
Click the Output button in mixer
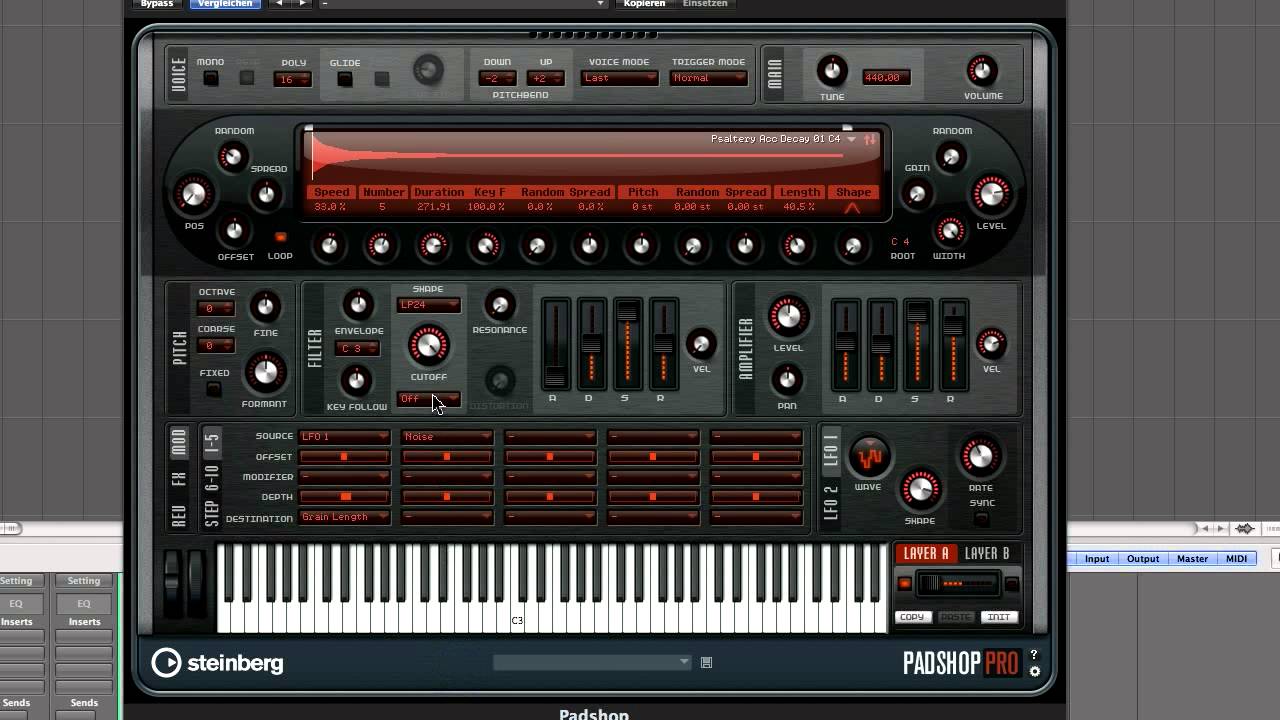click(x=1143, y=559)
